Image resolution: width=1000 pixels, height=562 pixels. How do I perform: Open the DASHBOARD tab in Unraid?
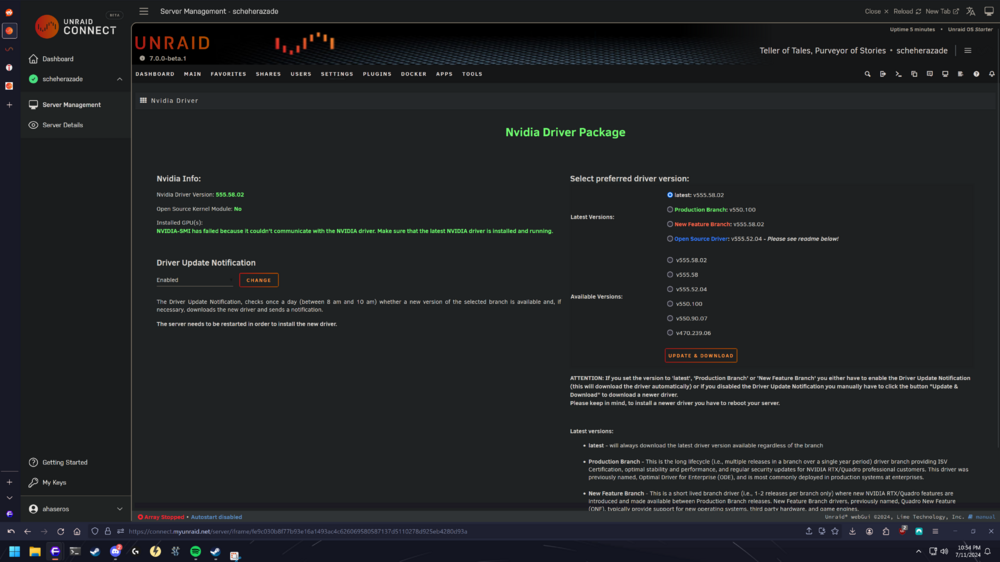tap(155, 74)
